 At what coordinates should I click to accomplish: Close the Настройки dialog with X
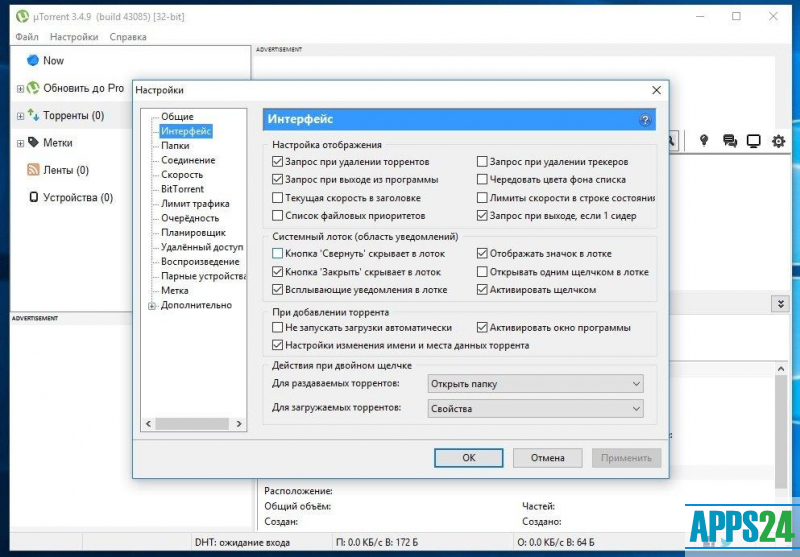click(657, 90)
